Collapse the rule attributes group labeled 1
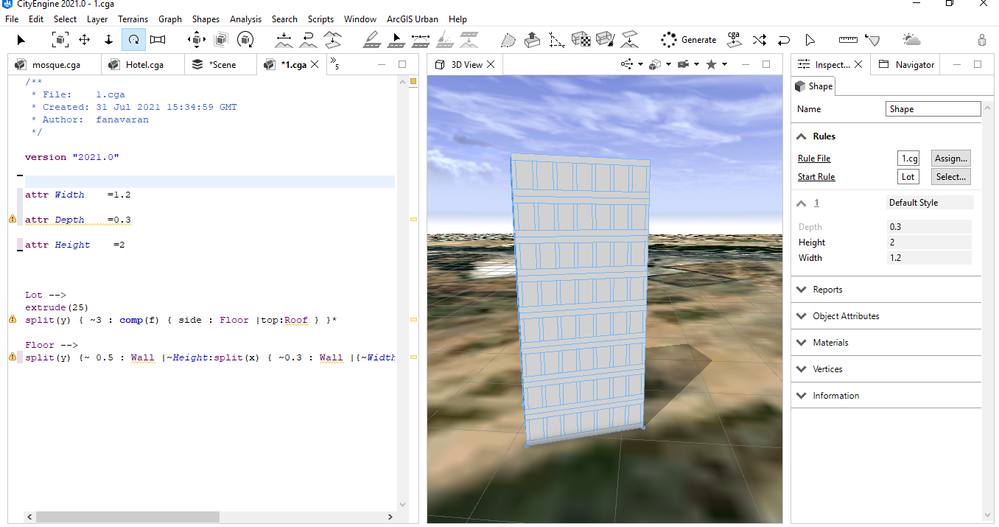This screenshot has width=999, height=527. (801, 203)
